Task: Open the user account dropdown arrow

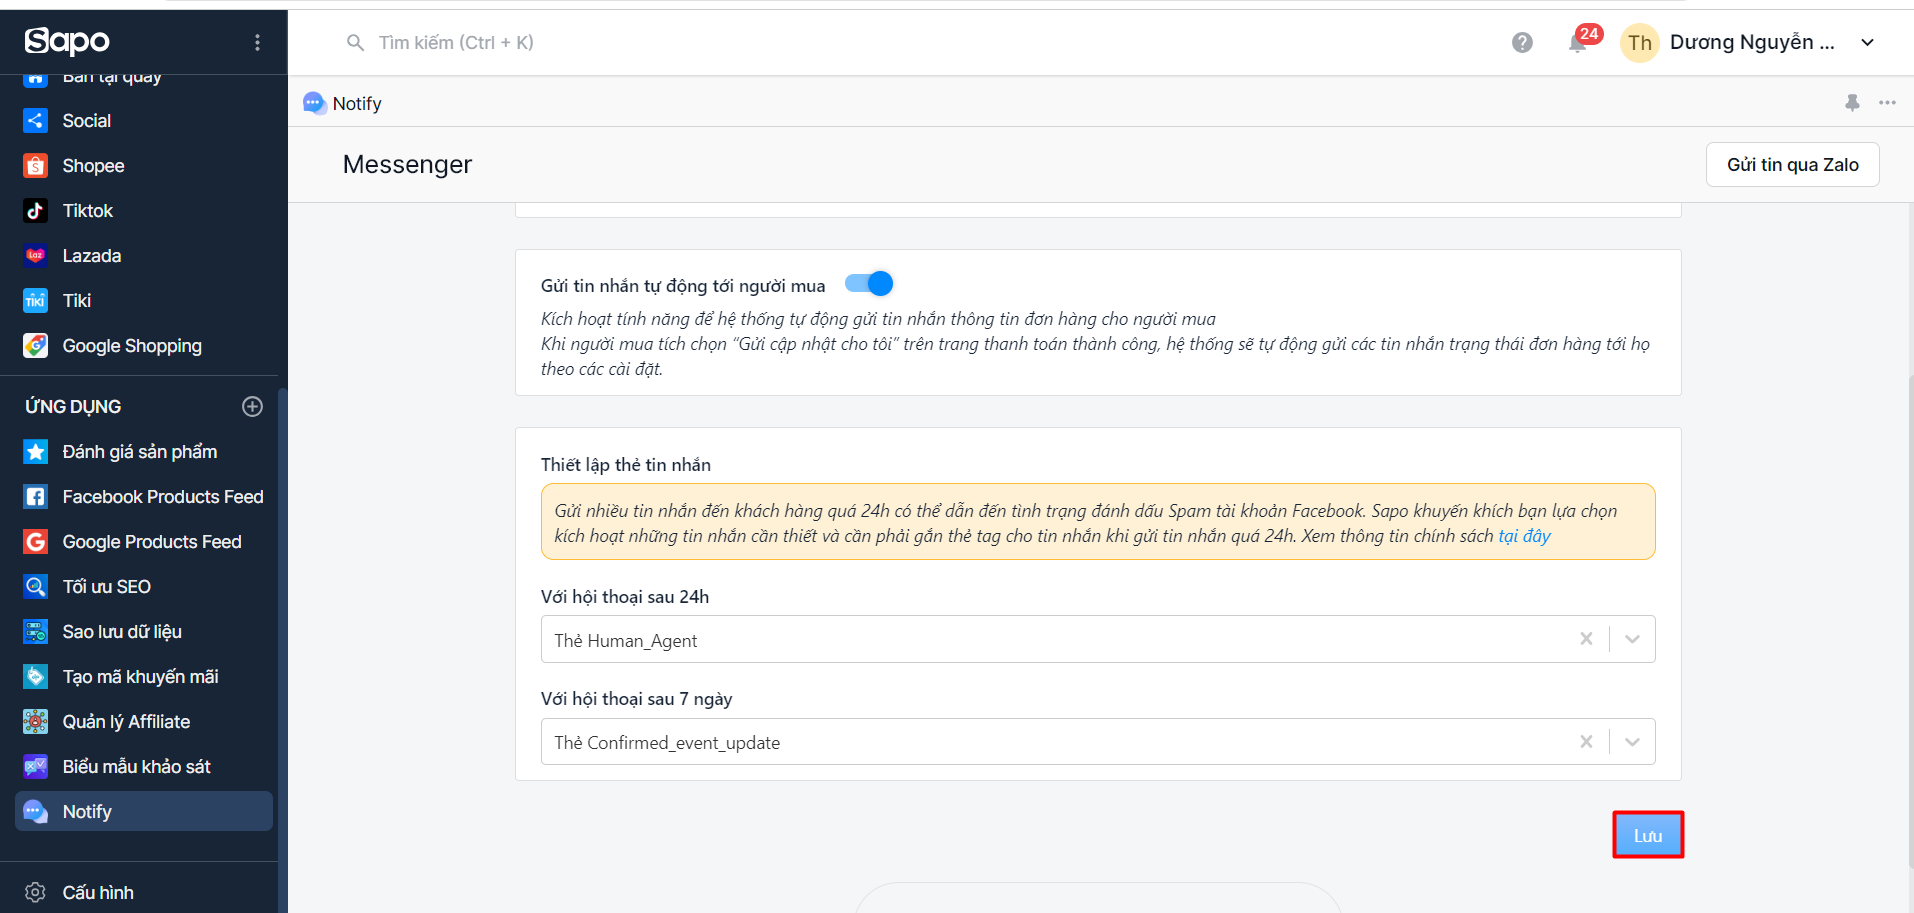Action: 1867,43
